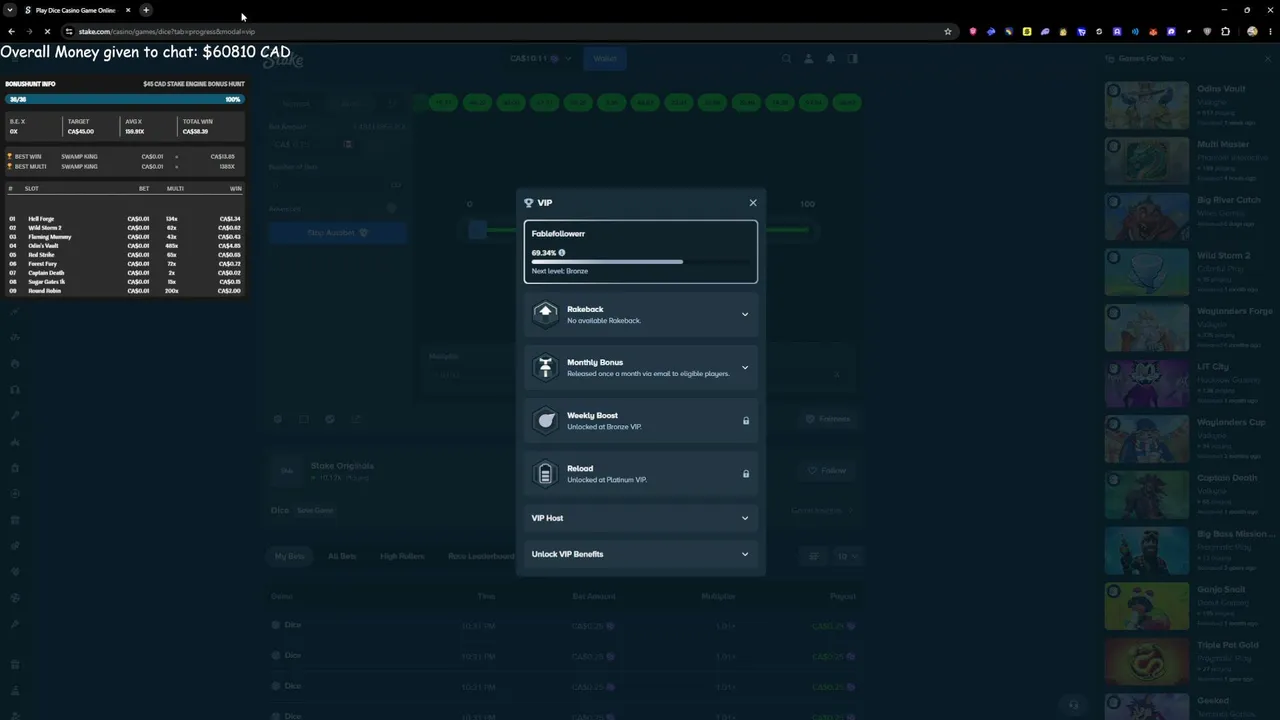
Task: Open Ganja Snail game thumbnail
Action: (x=1147, y=606)
